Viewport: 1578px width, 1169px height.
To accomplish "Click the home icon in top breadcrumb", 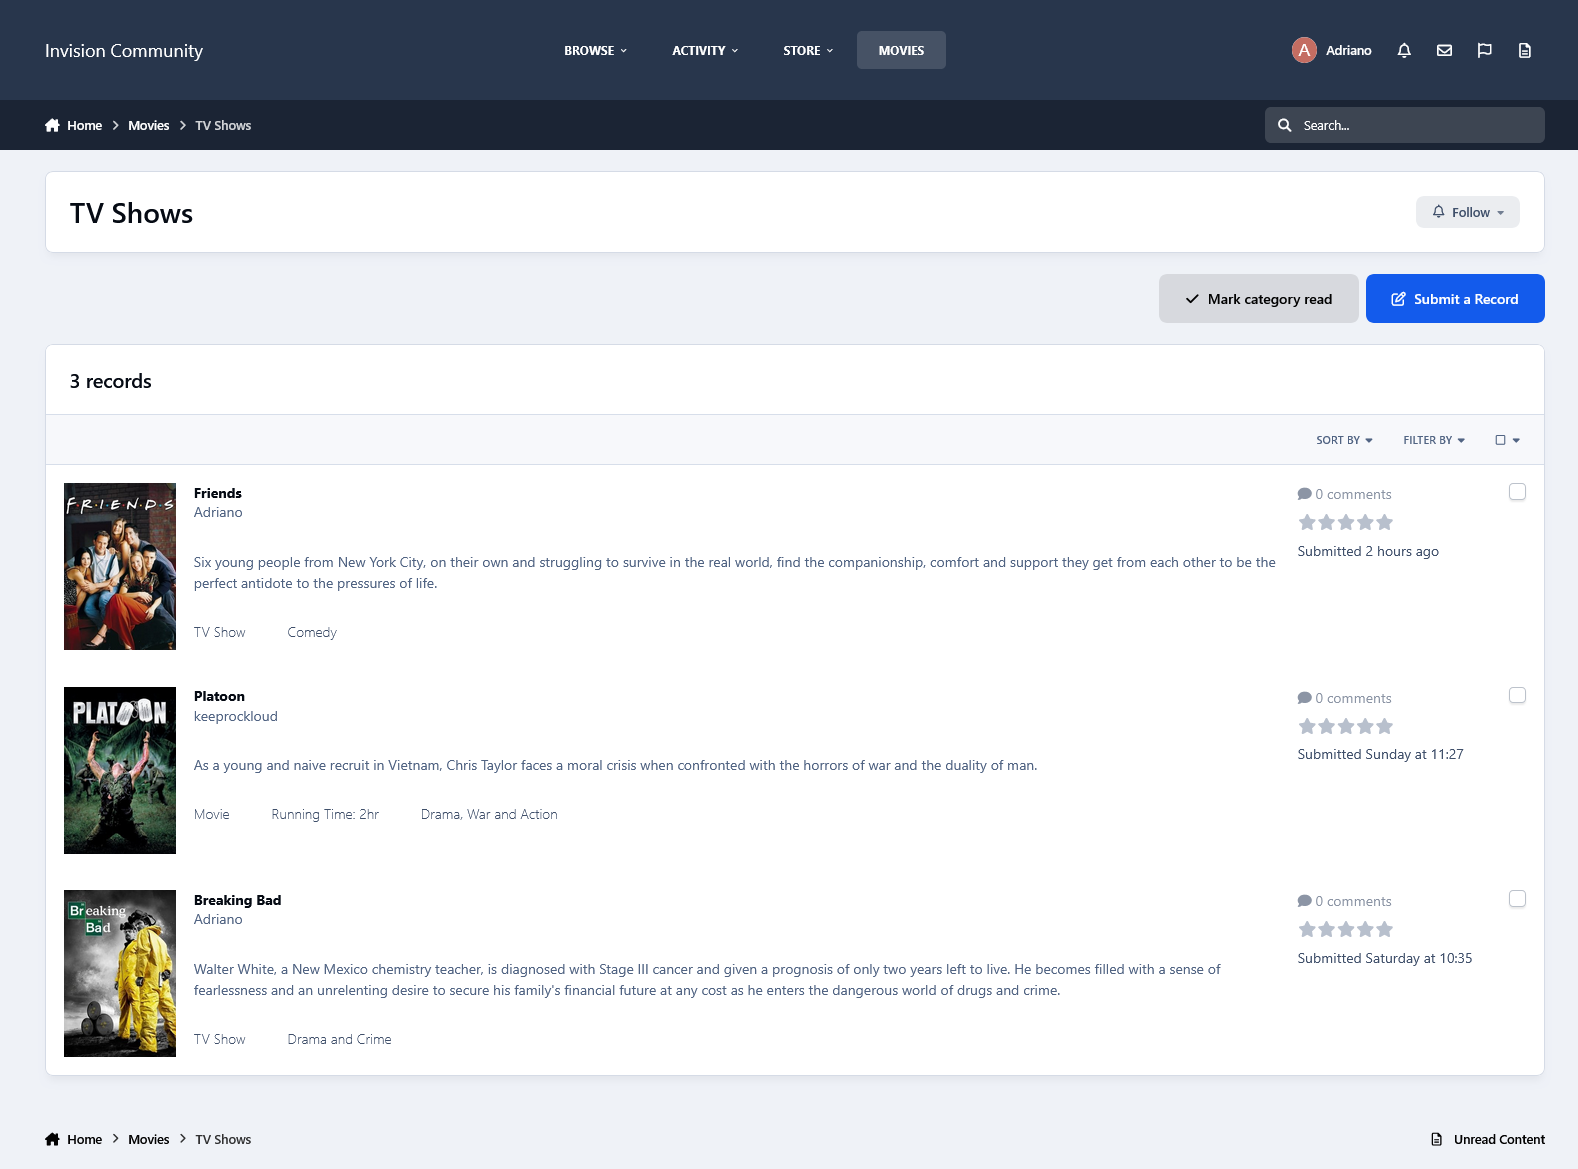I will pos(52,125).
